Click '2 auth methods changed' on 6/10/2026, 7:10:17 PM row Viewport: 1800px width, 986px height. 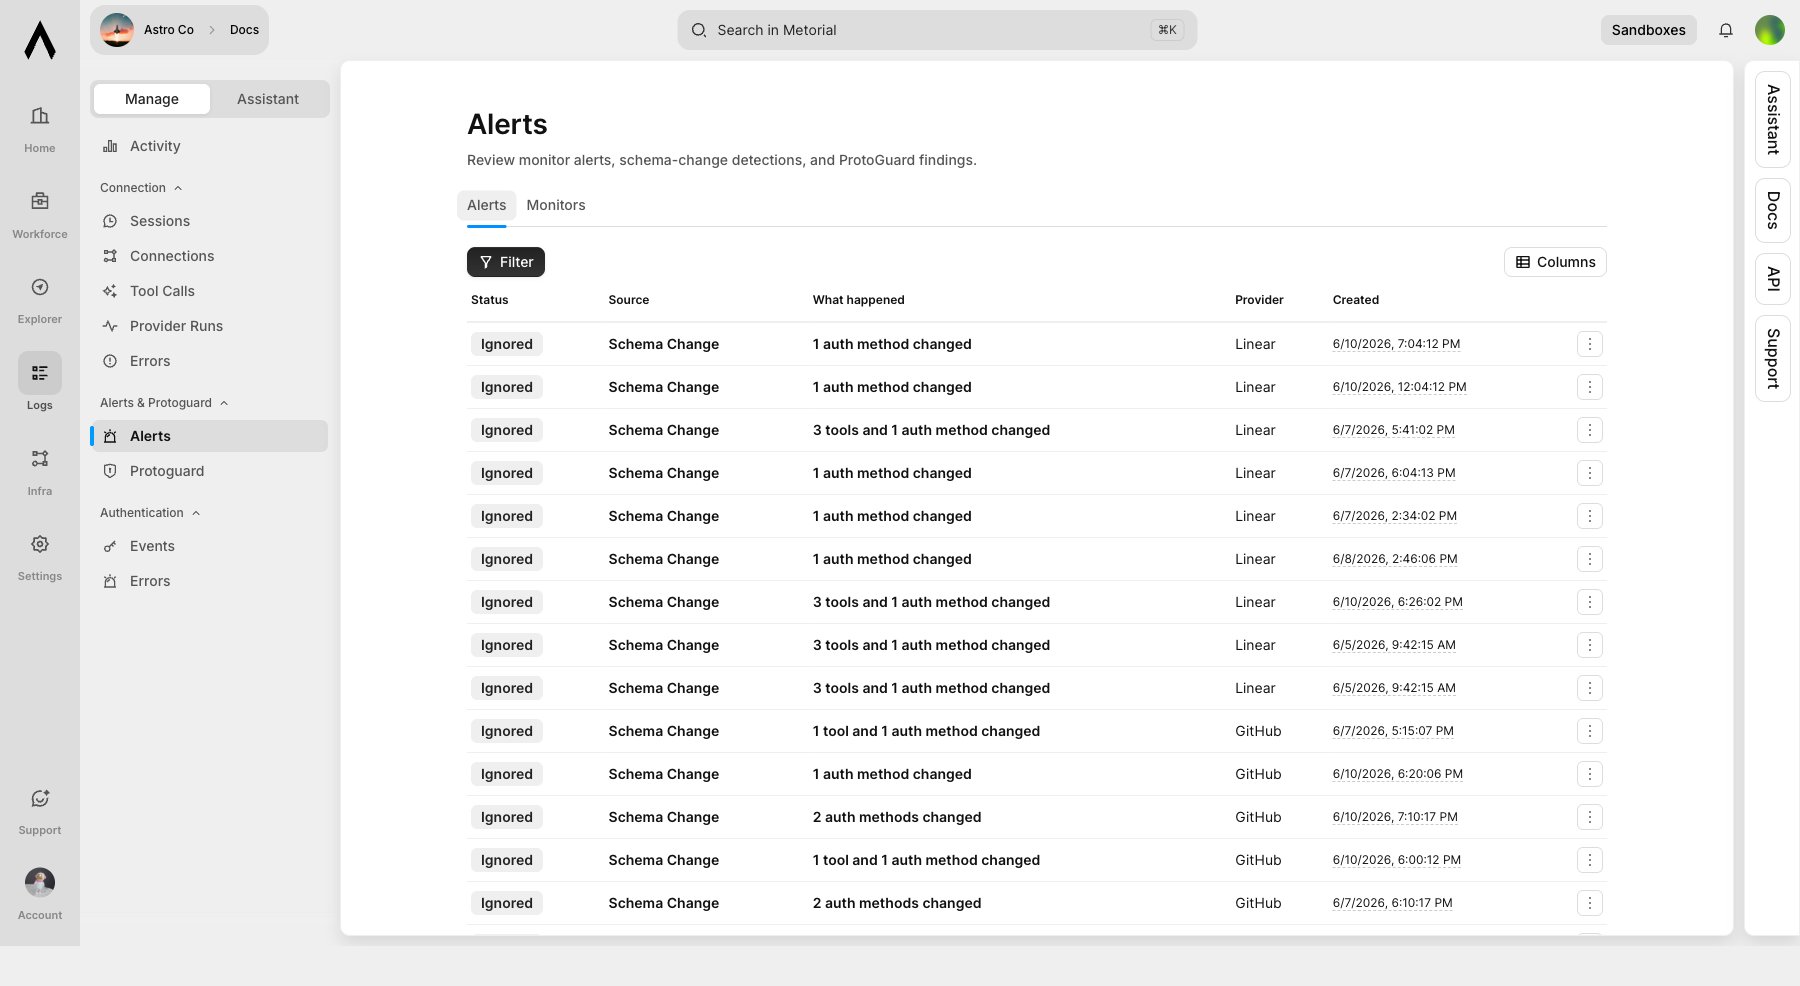897,817
